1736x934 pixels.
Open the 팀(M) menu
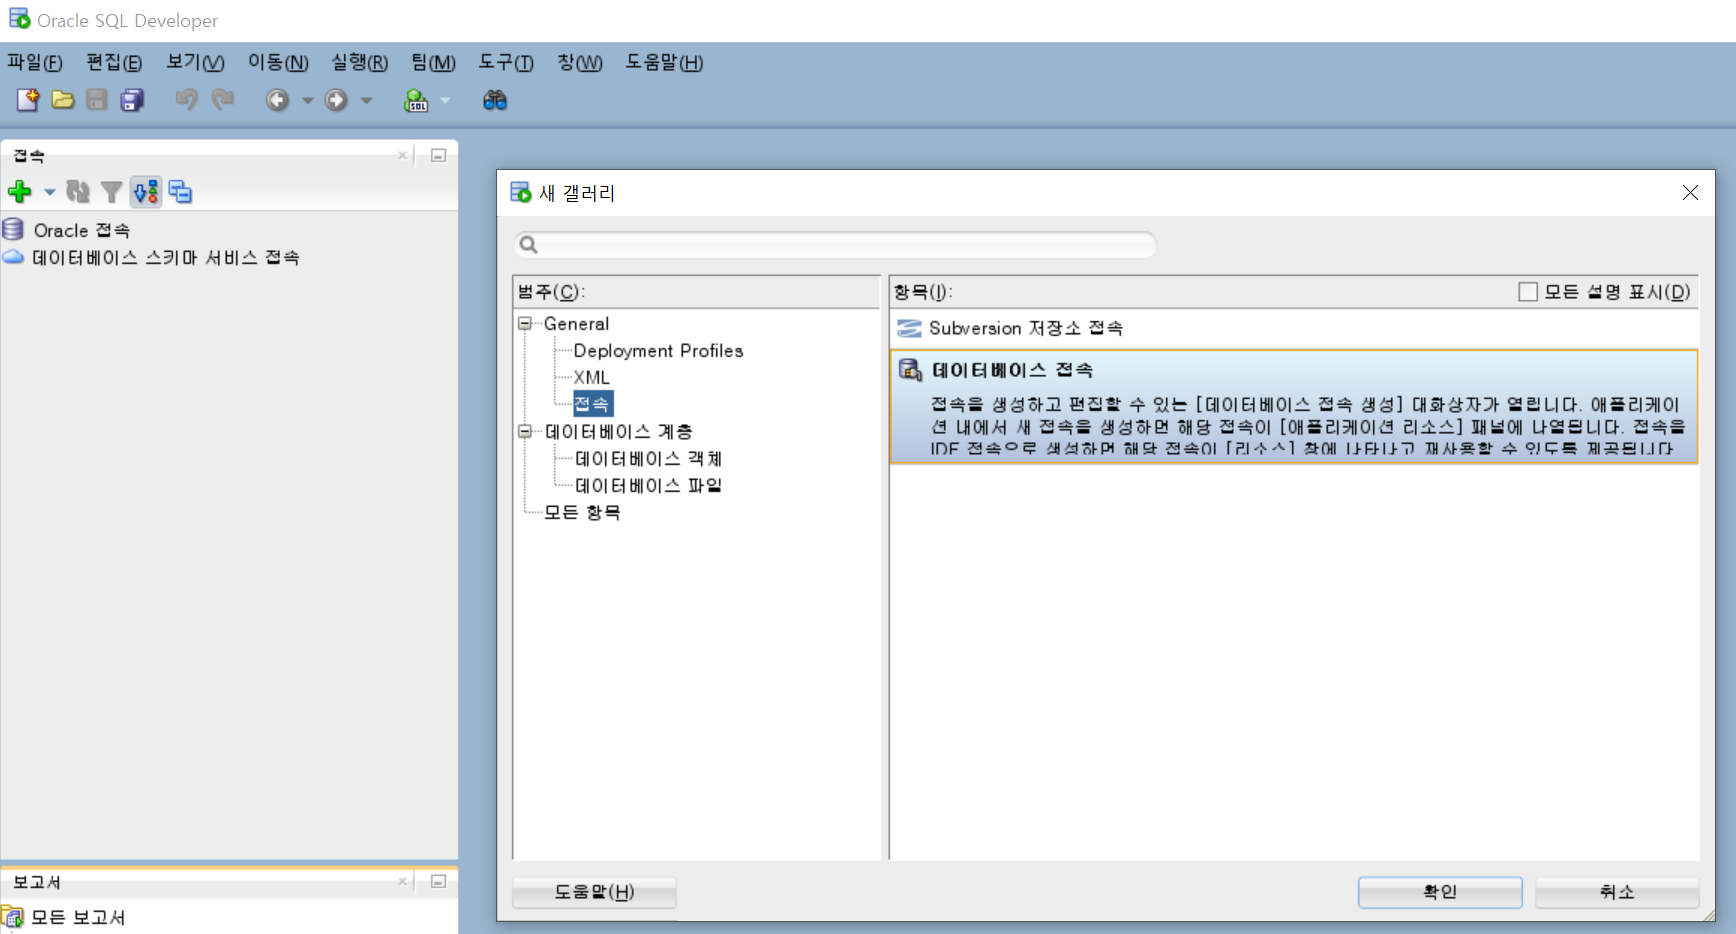[x=433, y=62]
